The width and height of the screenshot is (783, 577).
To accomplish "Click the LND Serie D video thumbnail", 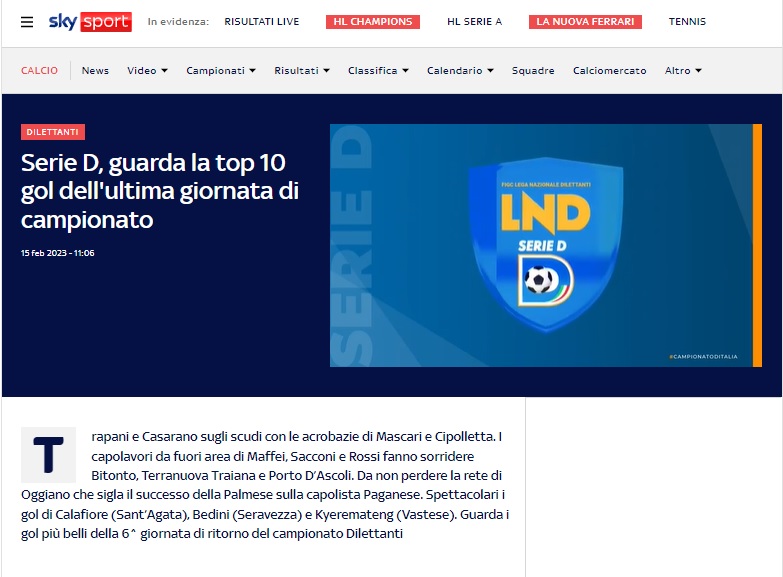I will coord(545,245).
